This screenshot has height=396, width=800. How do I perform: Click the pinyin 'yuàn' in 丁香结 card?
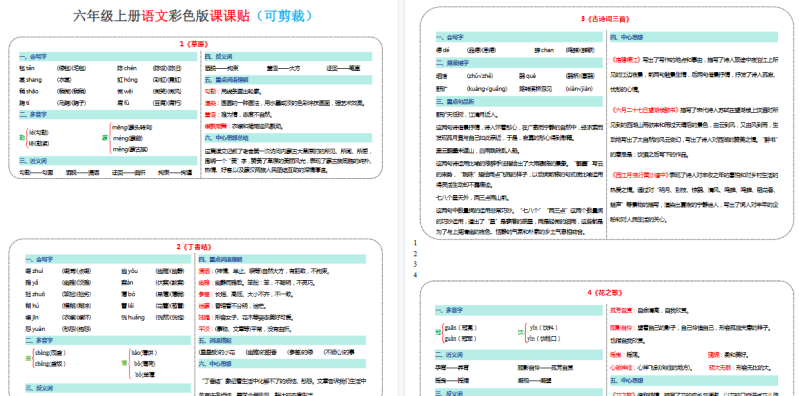[39, 329]
